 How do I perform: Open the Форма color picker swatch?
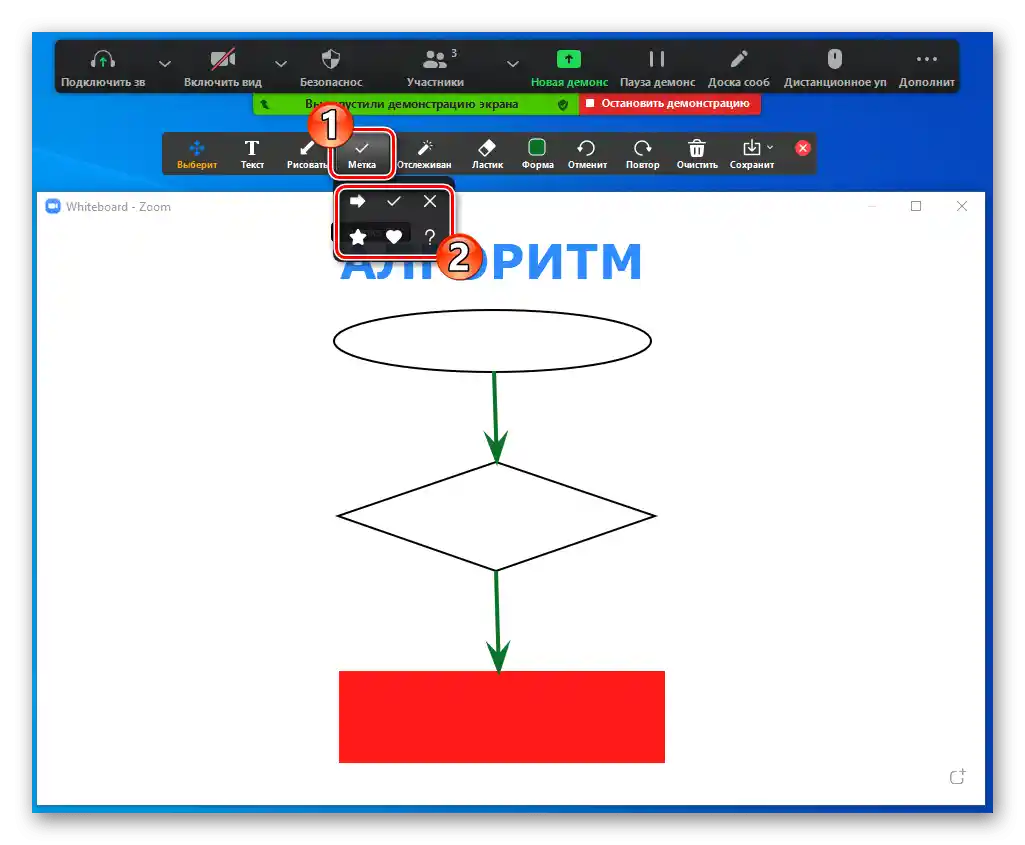coord(537,148)
